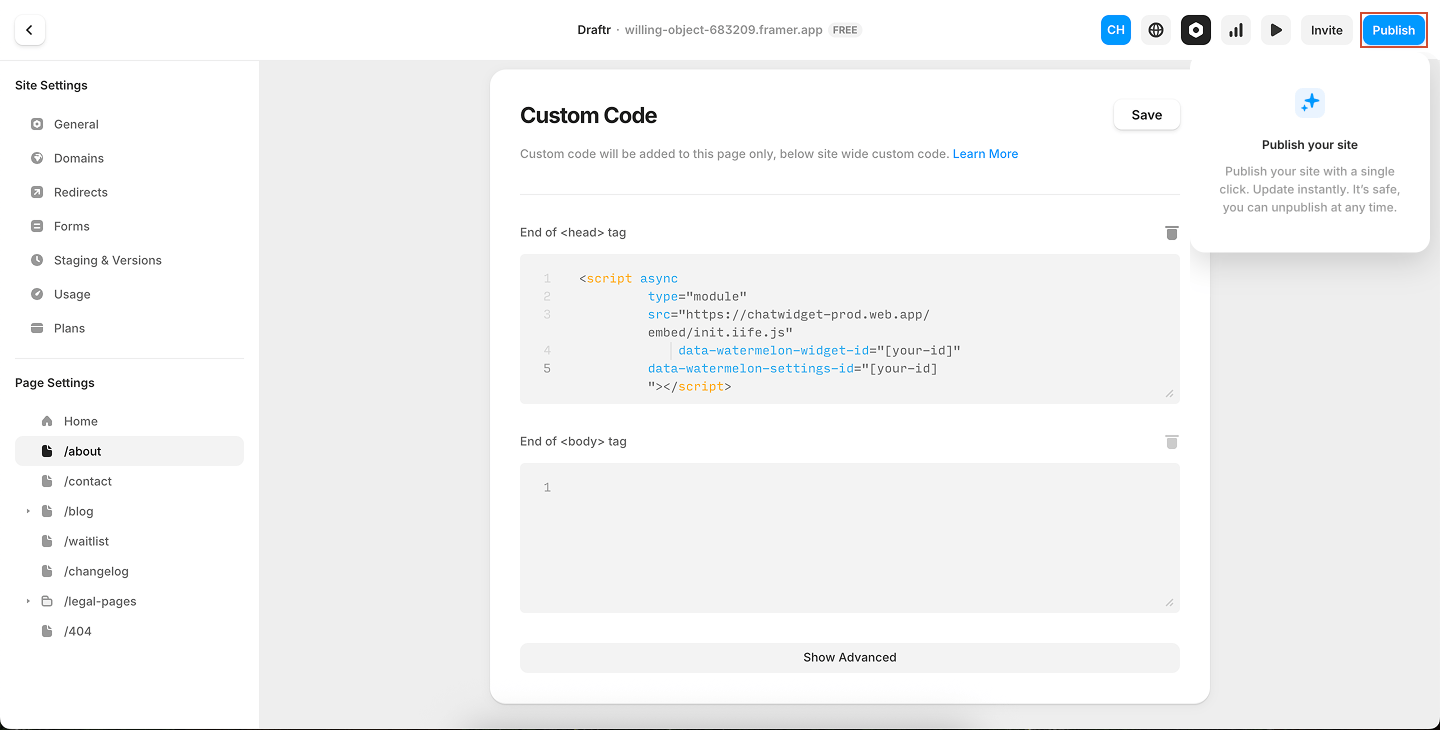Click the FREE plan badge

tap(845, 30)
